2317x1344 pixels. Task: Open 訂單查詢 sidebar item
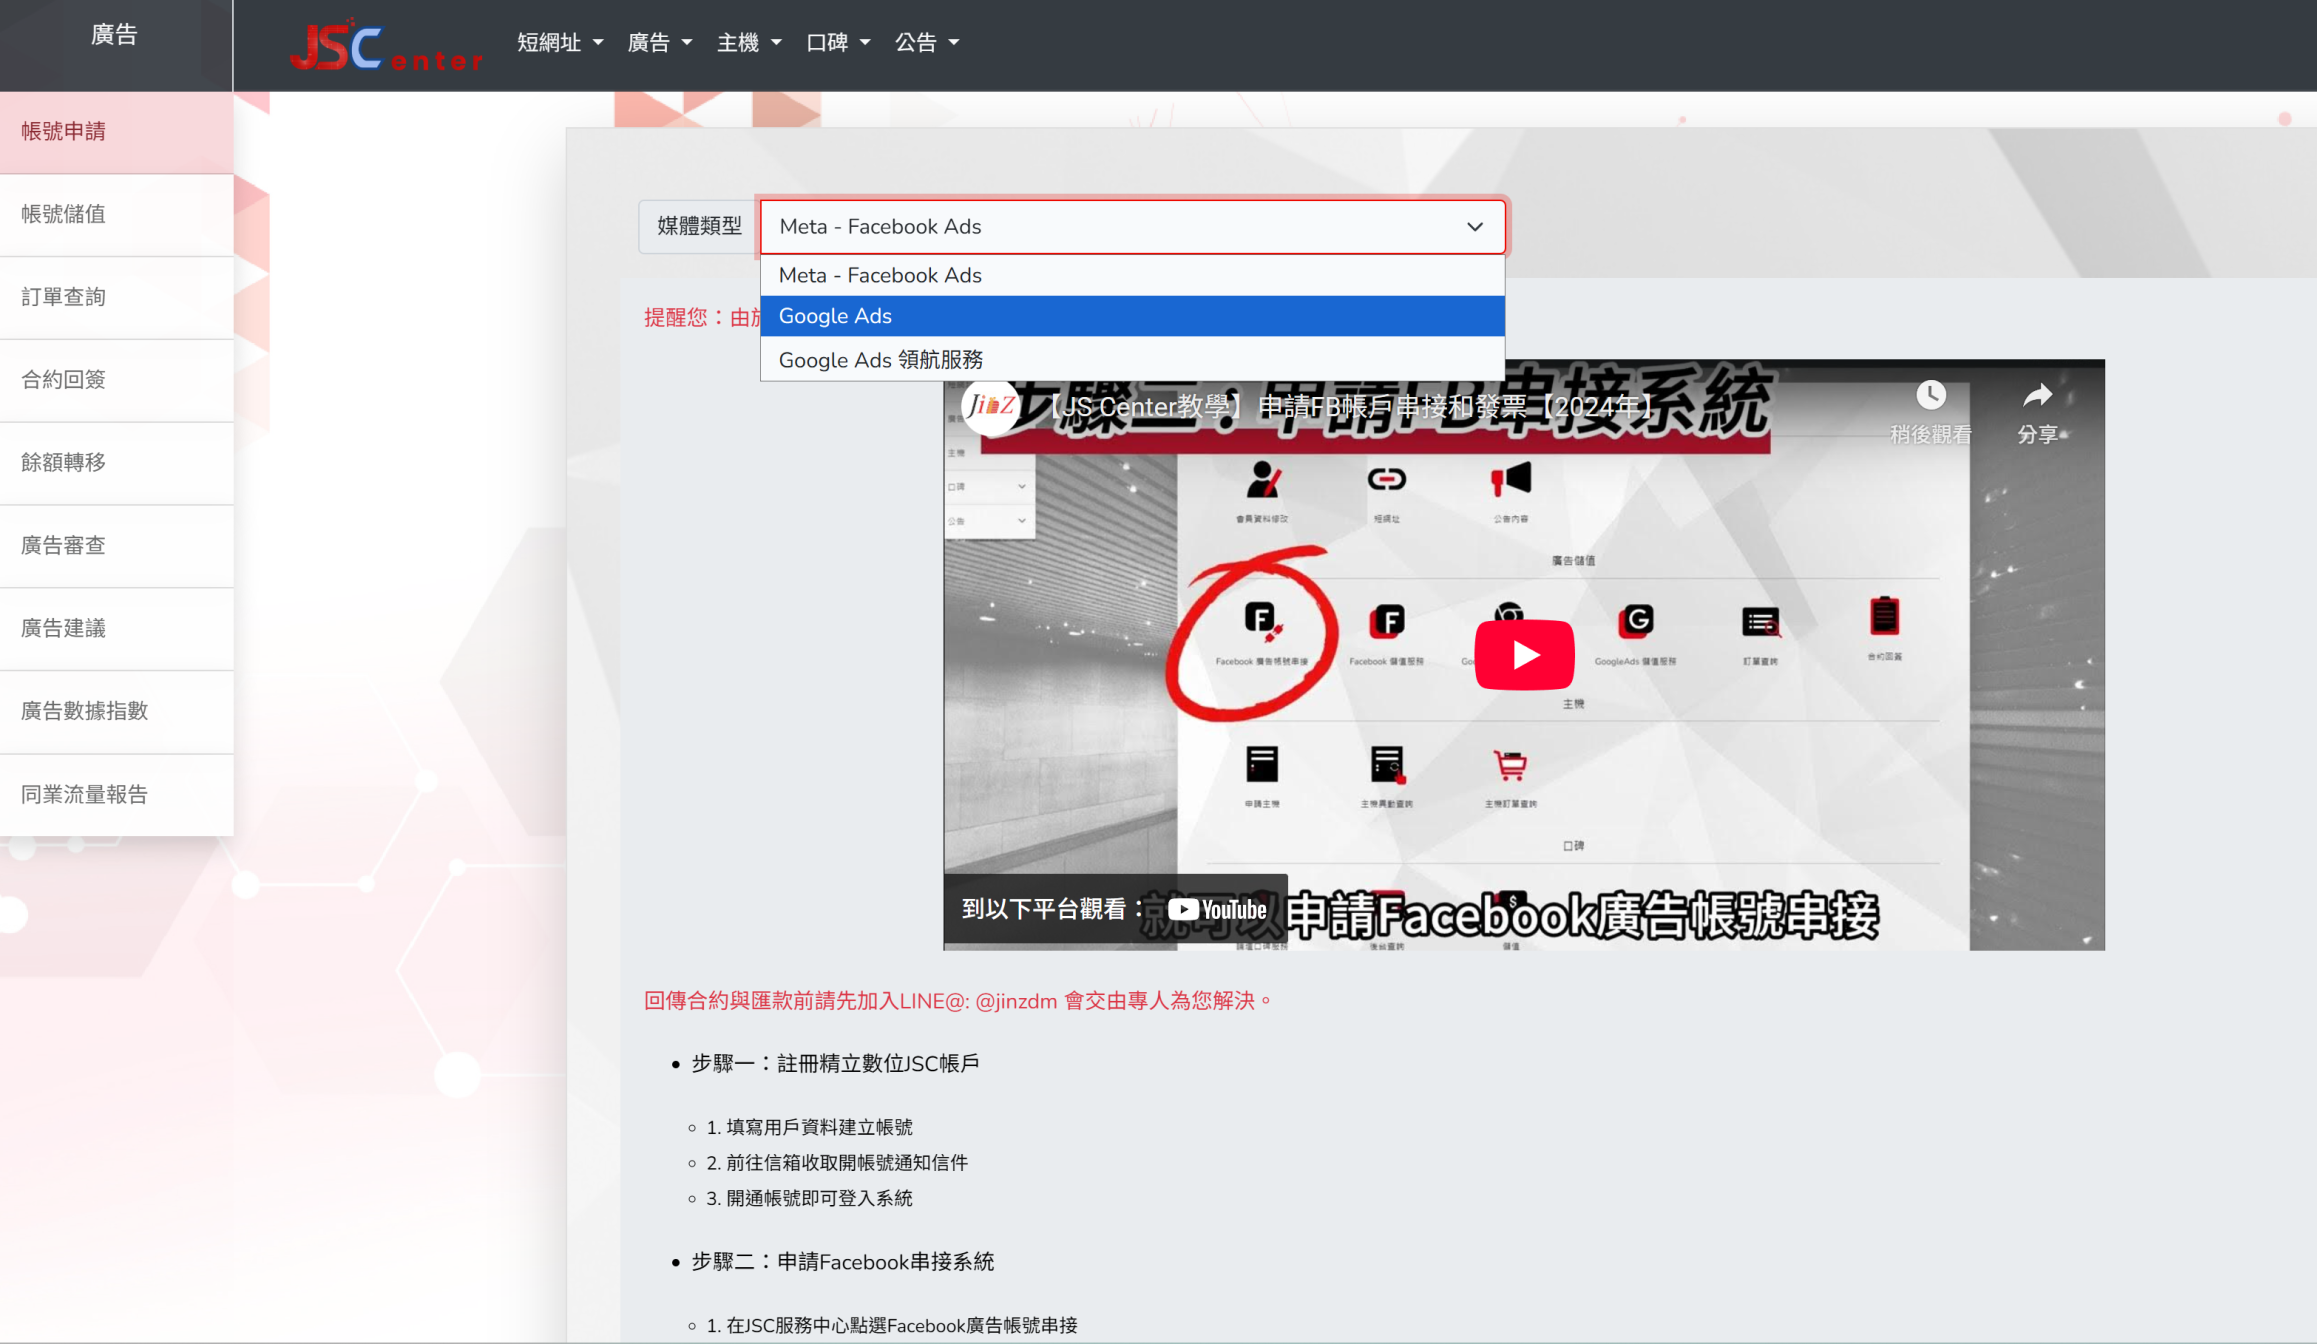pyautogui.click(x=64, y=297)
